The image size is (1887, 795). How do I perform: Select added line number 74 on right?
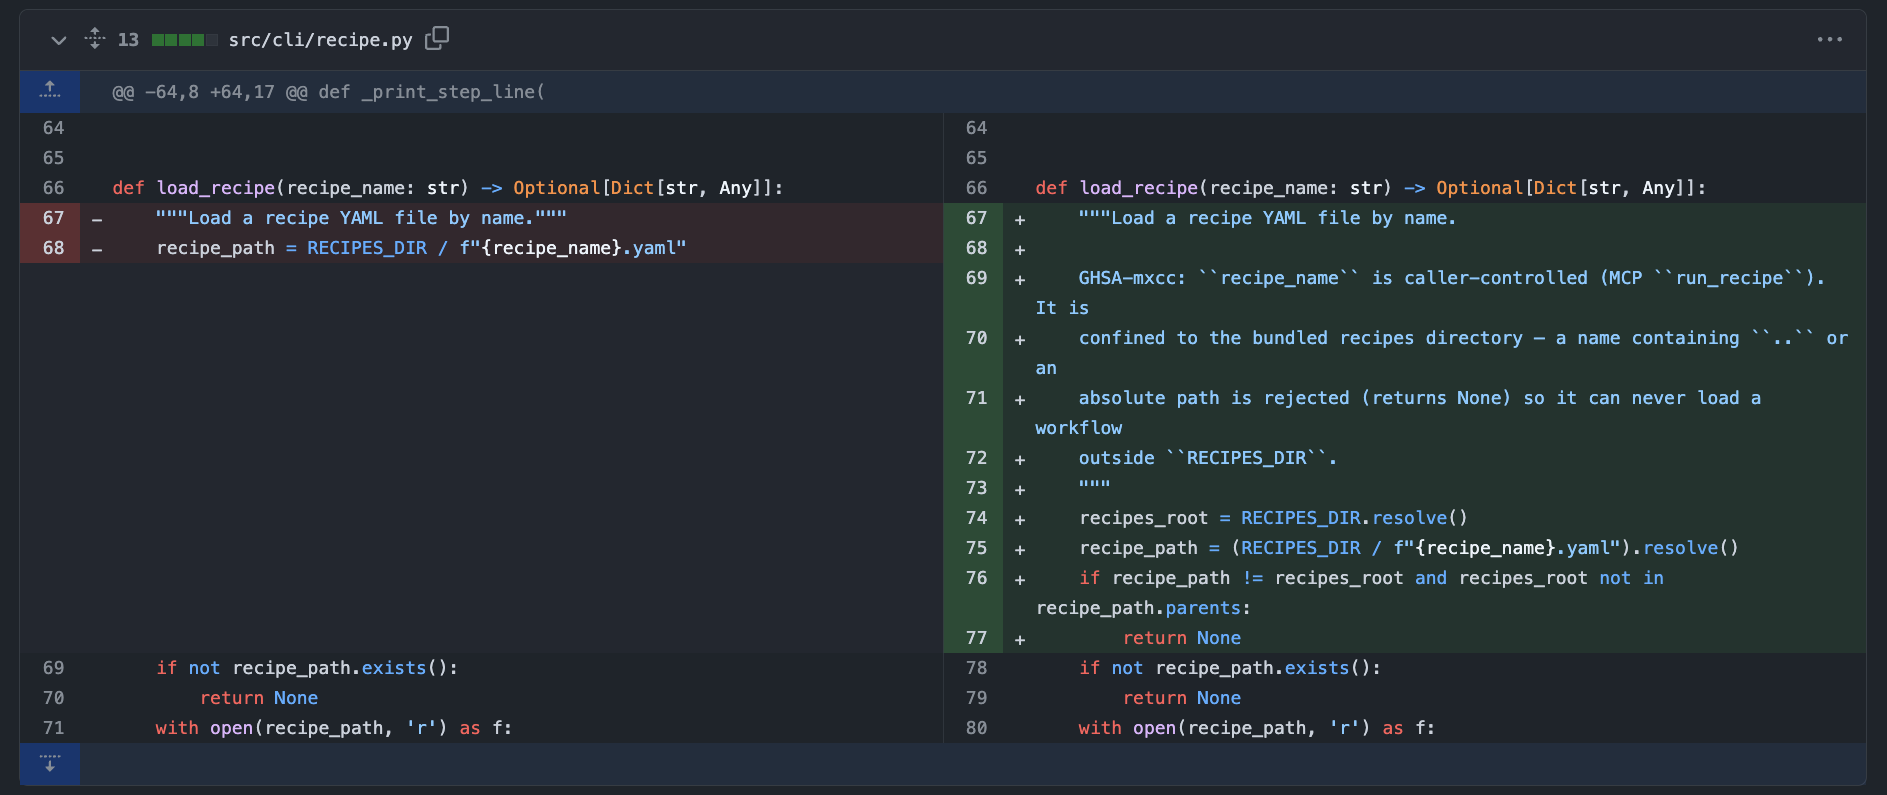(x=976, y=518)
